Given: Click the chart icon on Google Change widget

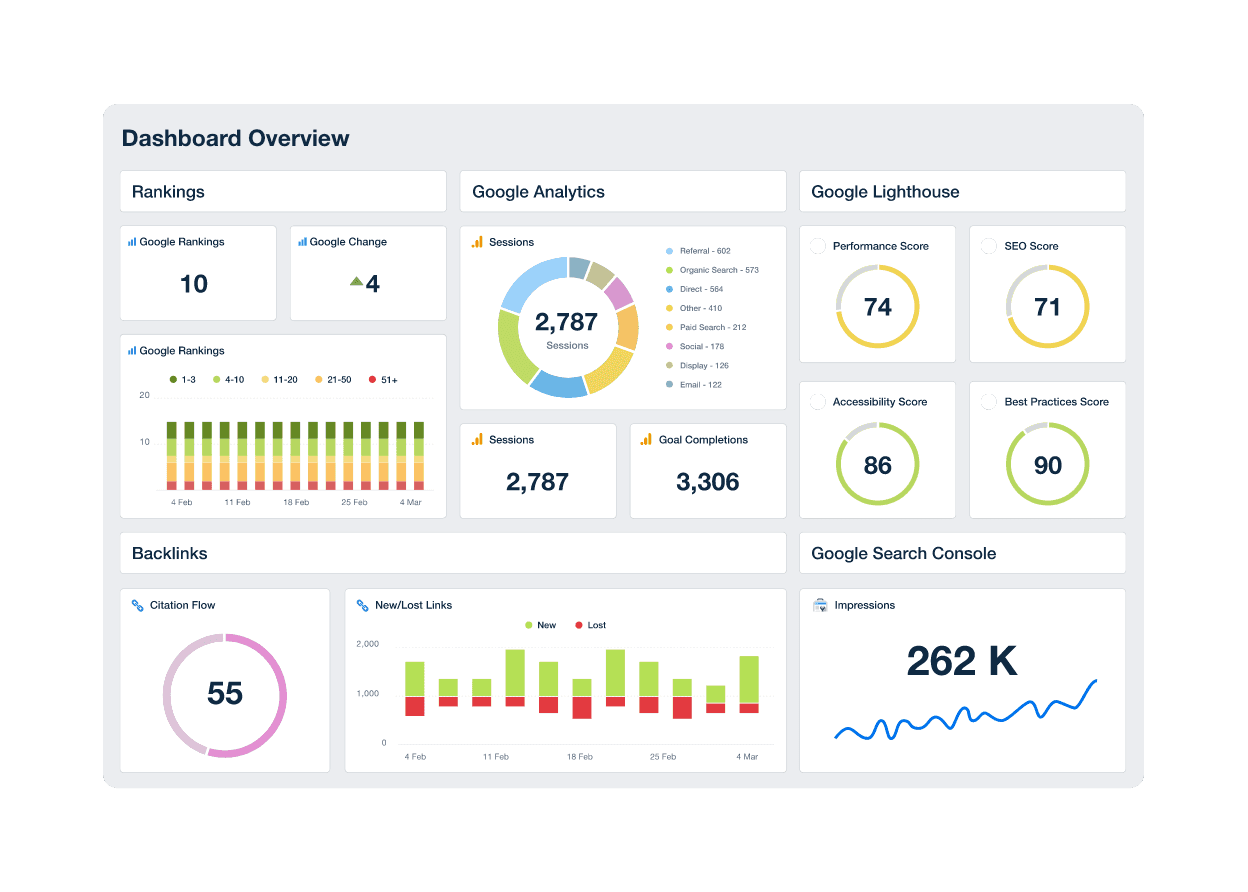Looking at the screenshot, I should [304, 241].
